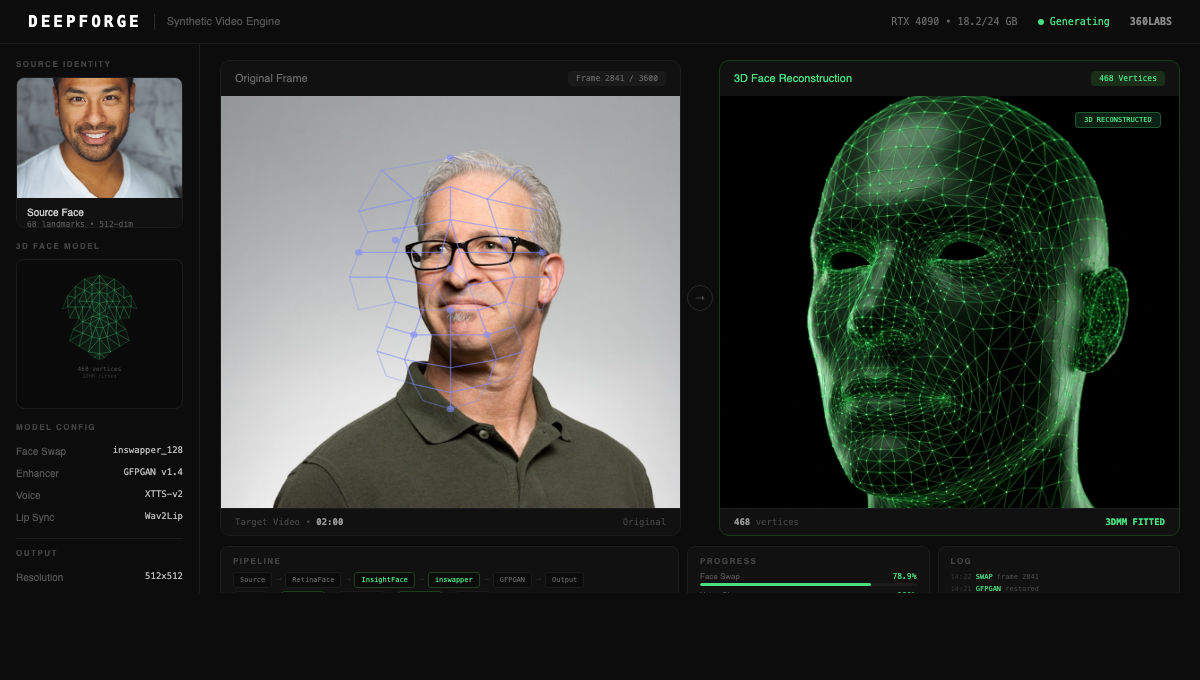Click the 468 Vertices badge

[1128, 78]
